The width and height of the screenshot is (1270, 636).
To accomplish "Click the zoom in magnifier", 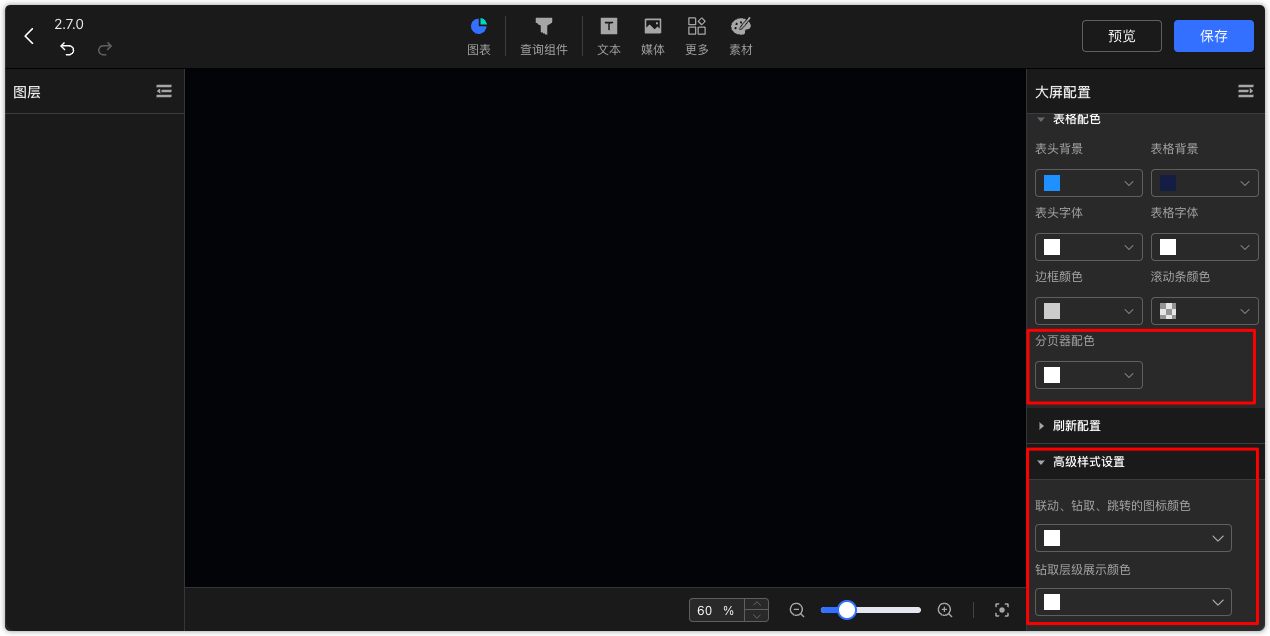I will point(945,610).
